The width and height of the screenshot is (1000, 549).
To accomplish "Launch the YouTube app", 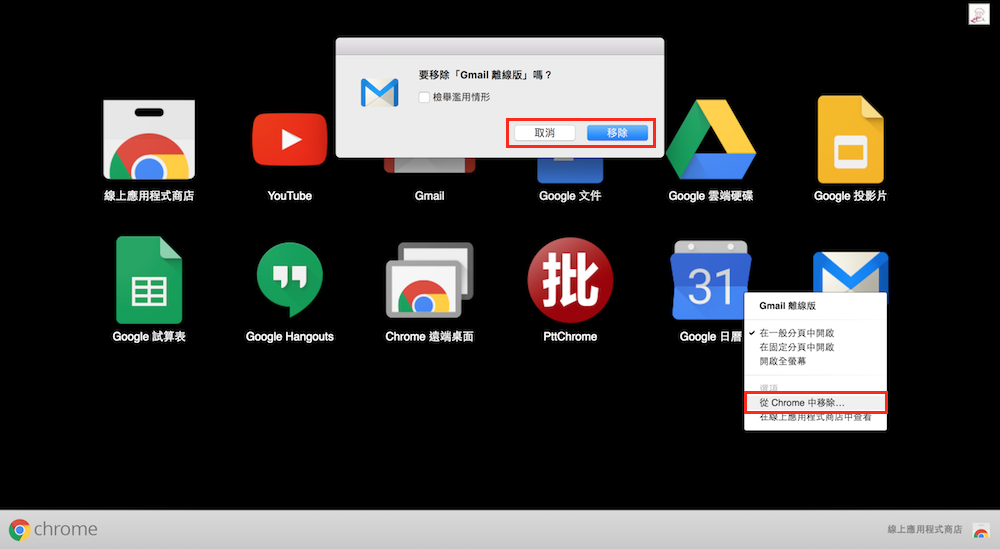I will pos(290,140).
